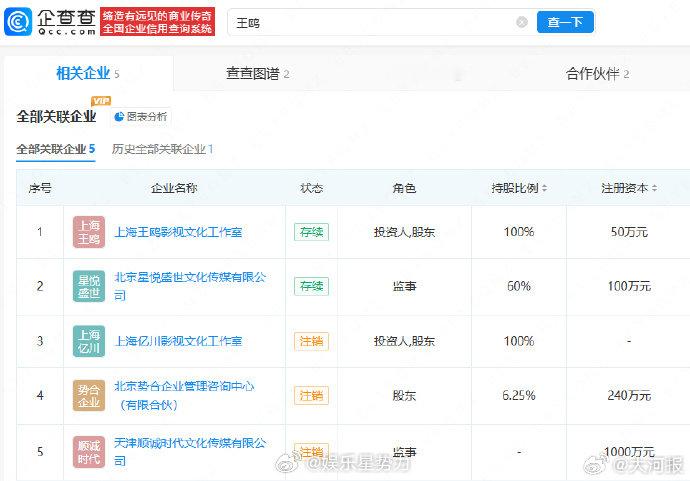Viewport: 690px width, 481px height.
Task: Click the 上海王鸥 company logo thumbnail
Action: [x=89, y=232]
